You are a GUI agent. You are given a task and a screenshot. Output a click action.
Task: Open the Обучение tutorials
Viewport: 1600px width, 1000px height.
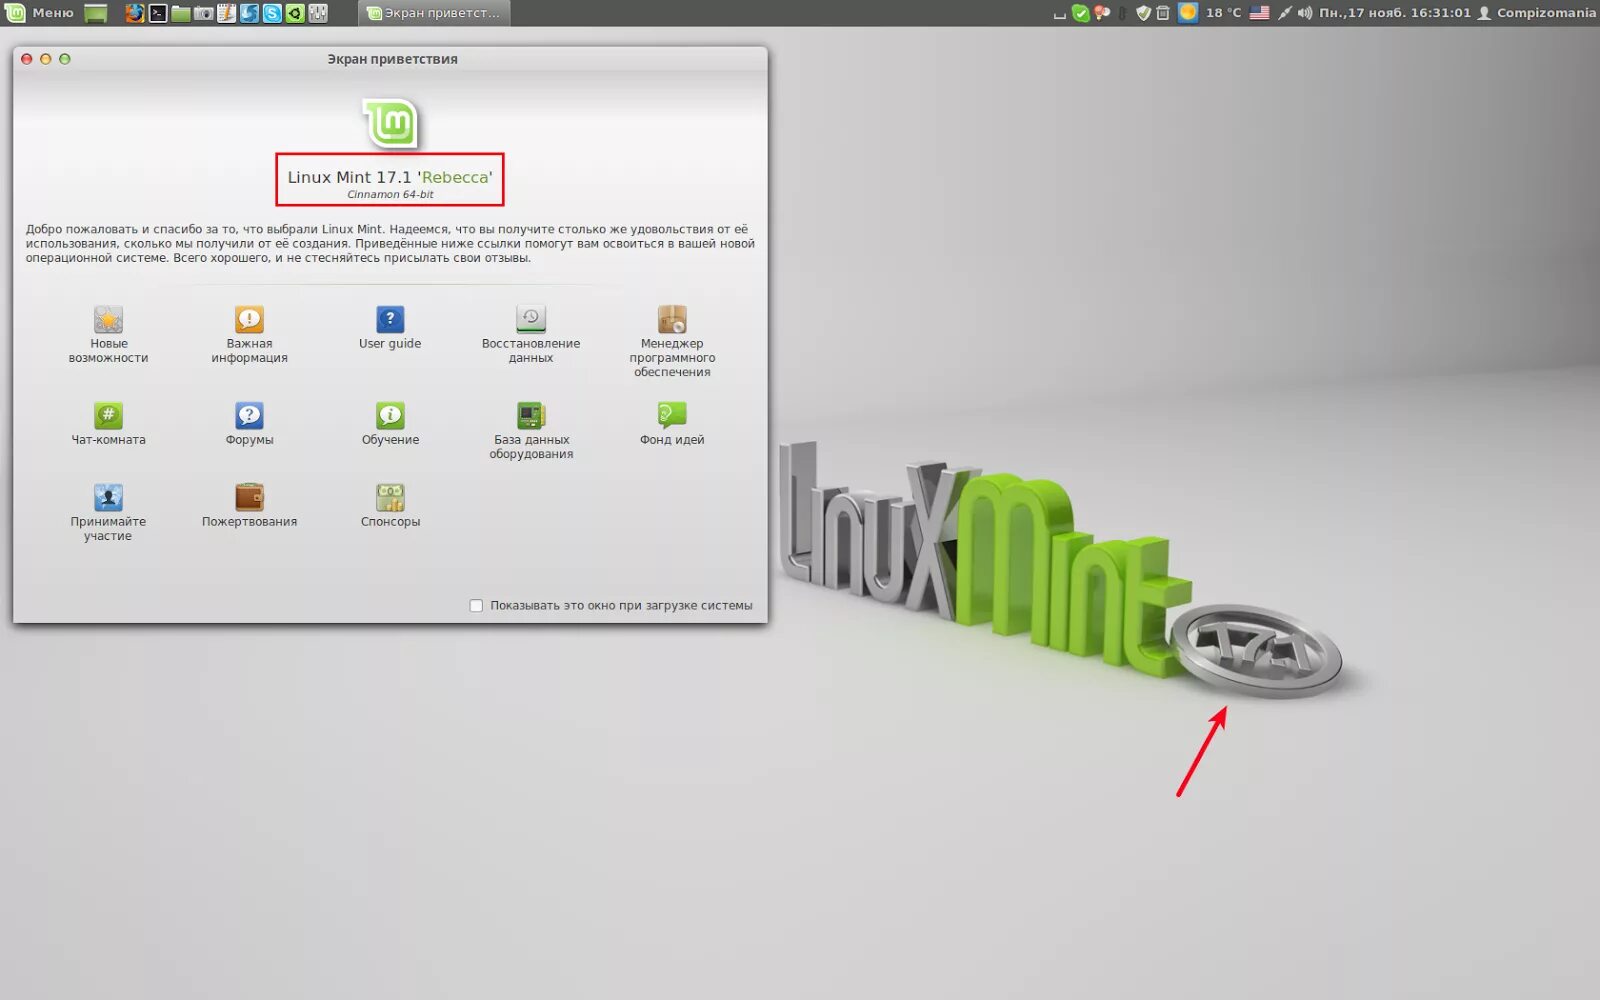[390, 423]
